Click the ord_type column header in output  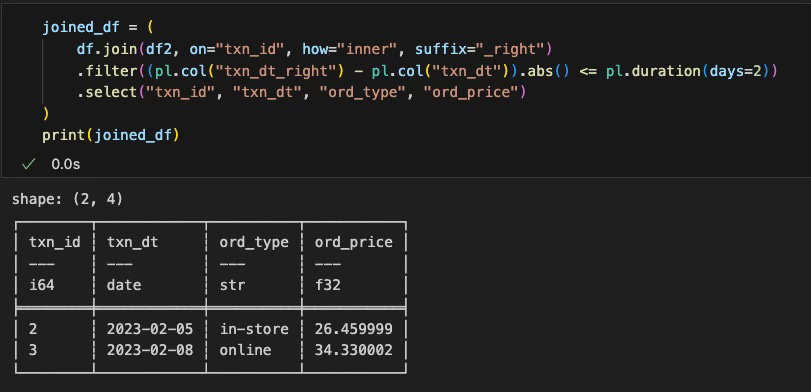coord(254,242)
